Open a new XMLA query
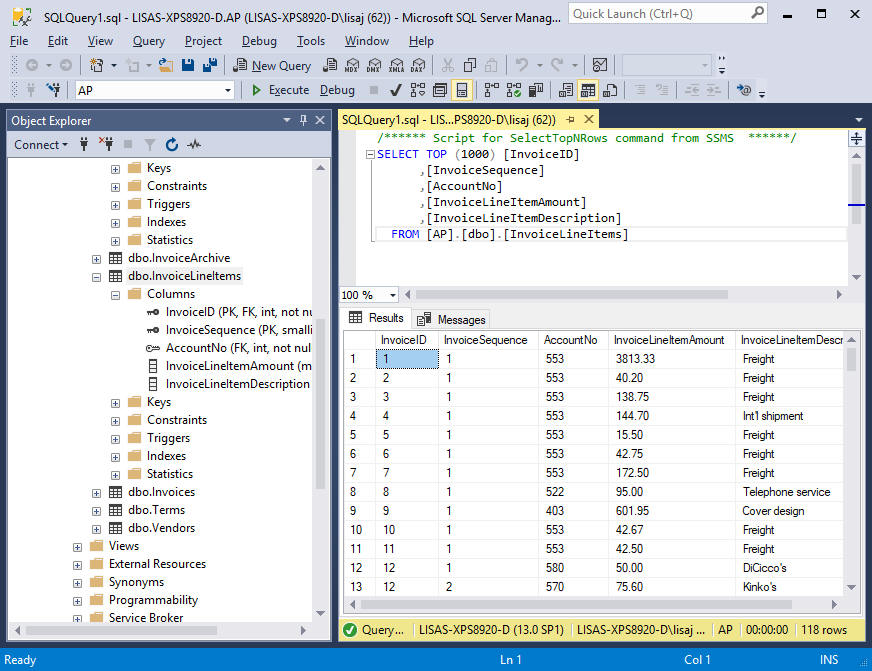 396,63
